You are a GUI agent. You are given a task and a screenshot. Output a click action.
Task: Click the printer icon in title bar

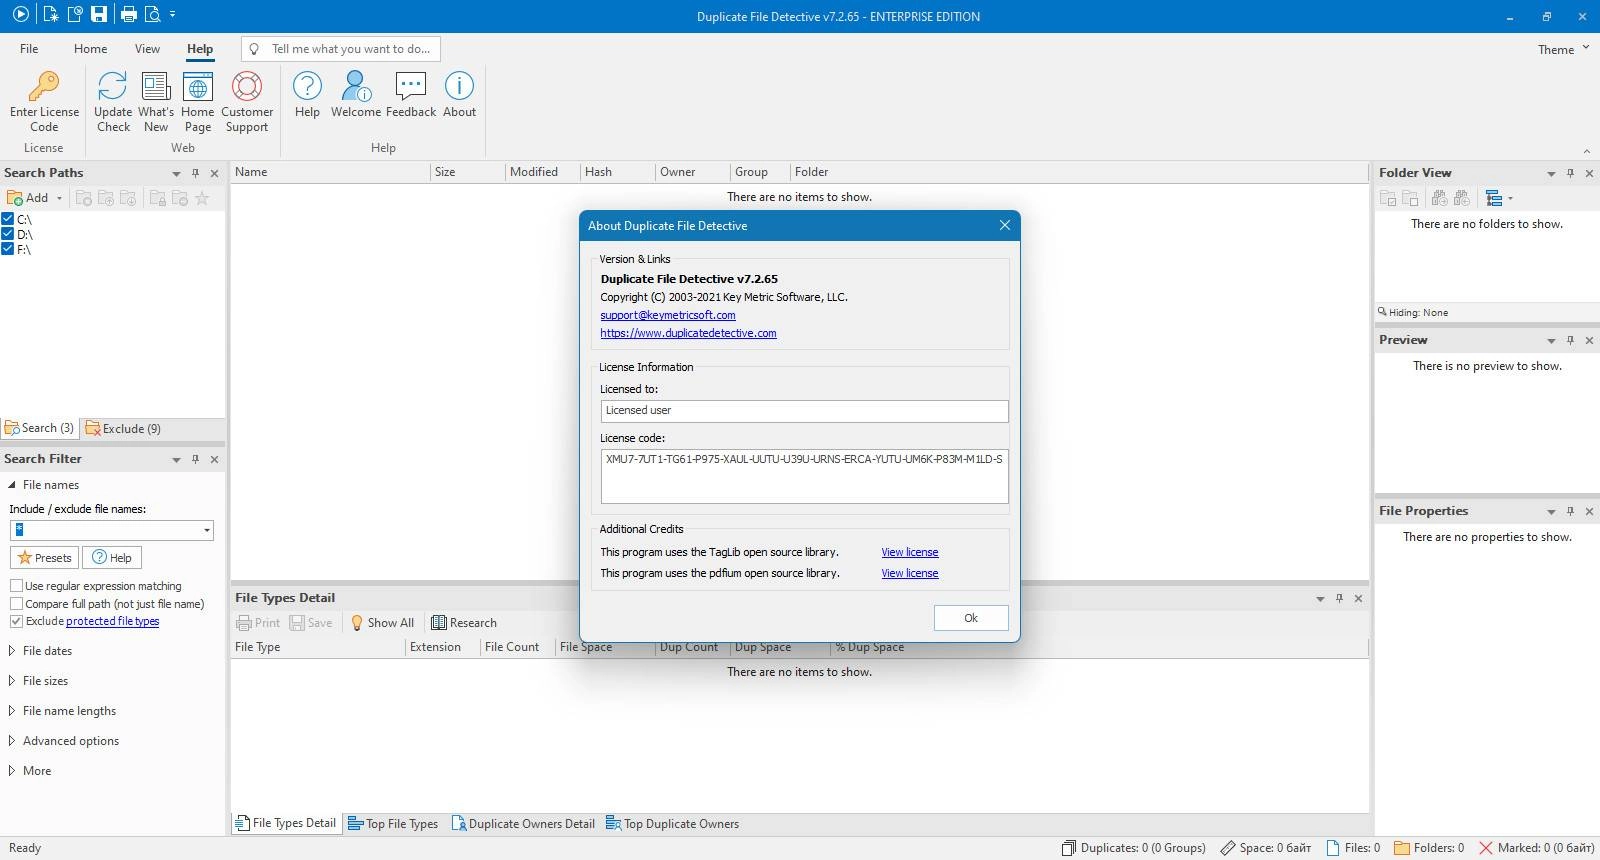click(128, 14)
